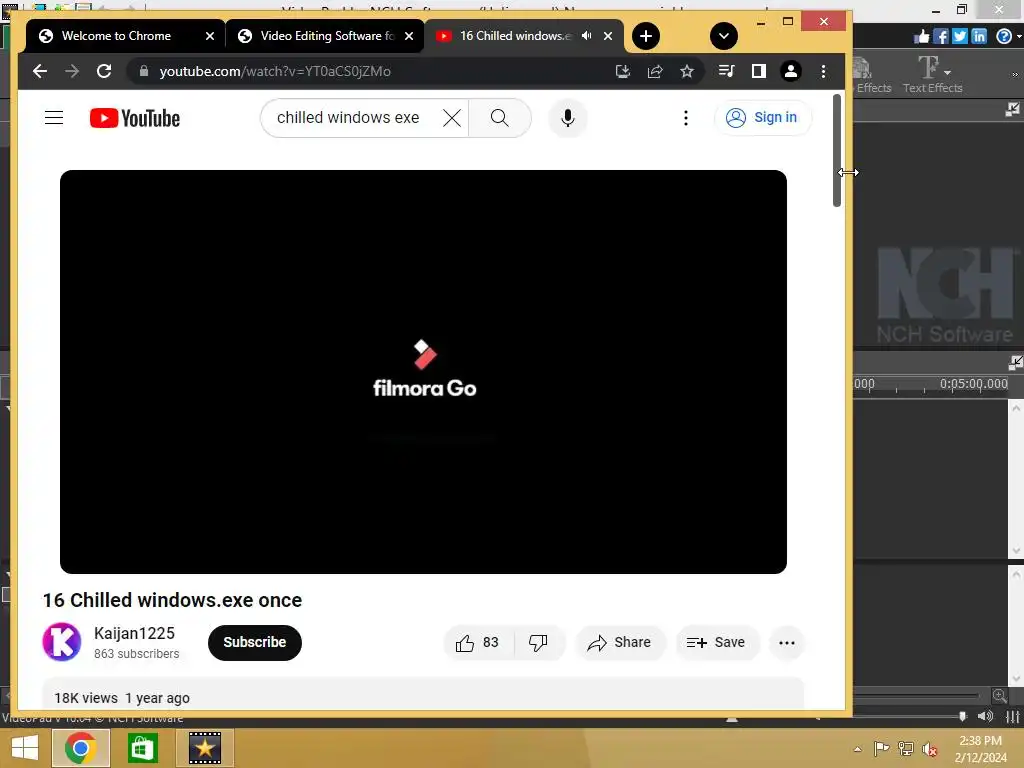Open the network tray icon
The image size is (1024, 768).
tap(905, 749)
